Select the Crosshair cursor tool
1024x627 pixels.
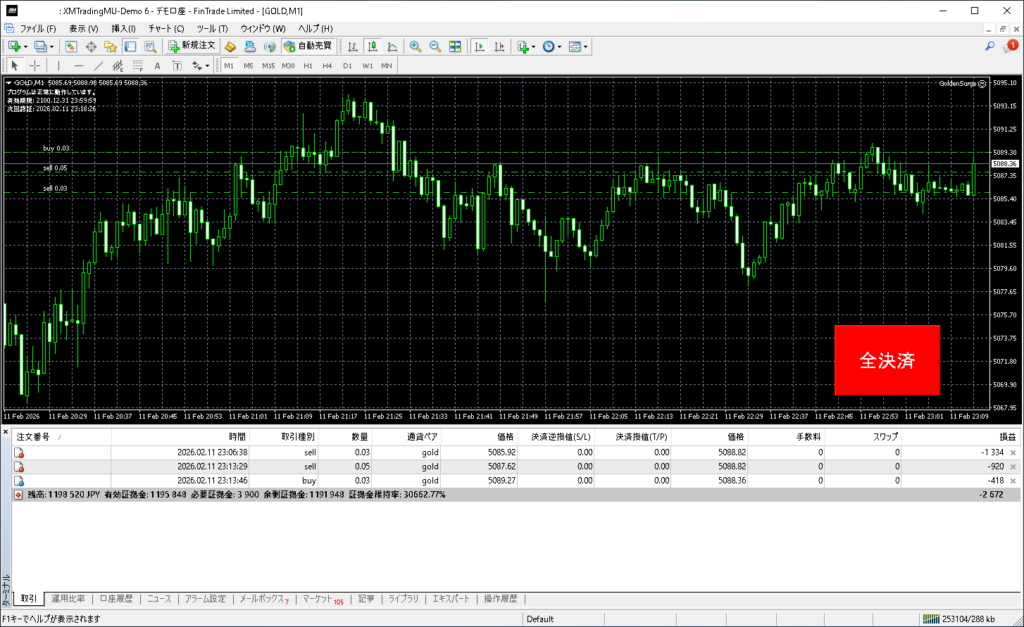(35, 66)
